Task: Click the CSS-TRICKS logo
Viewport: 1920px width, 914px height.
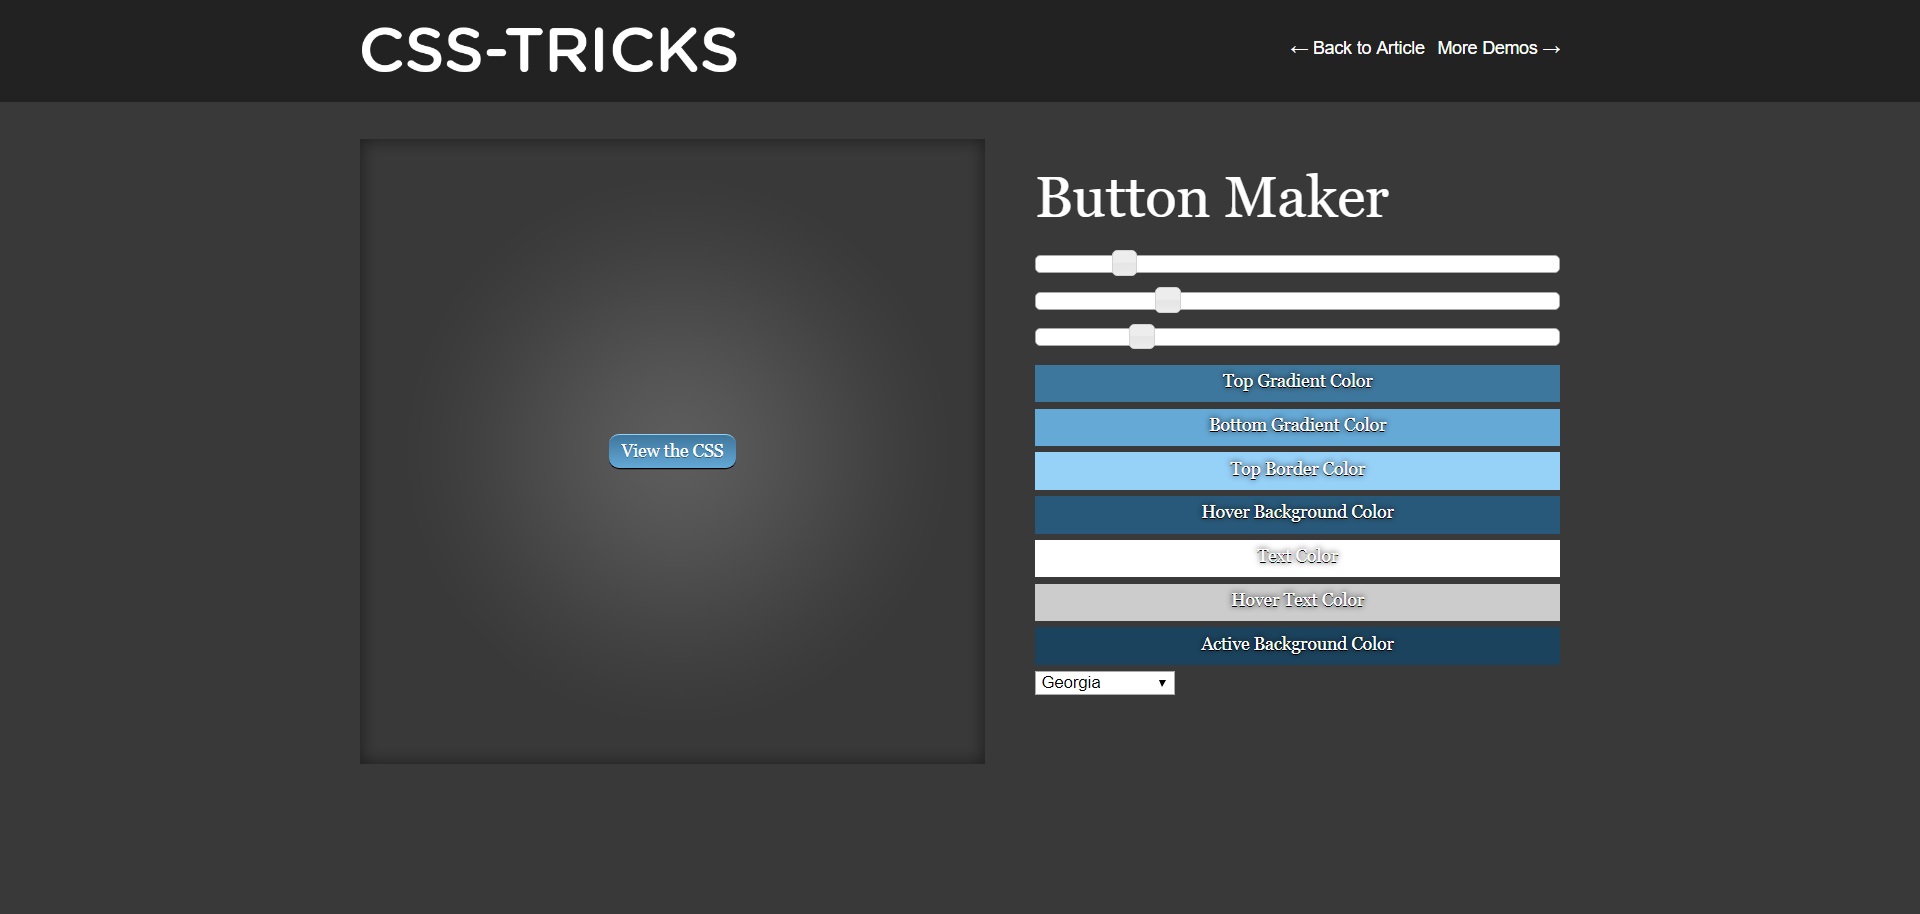Action: [x=548, y=50]
